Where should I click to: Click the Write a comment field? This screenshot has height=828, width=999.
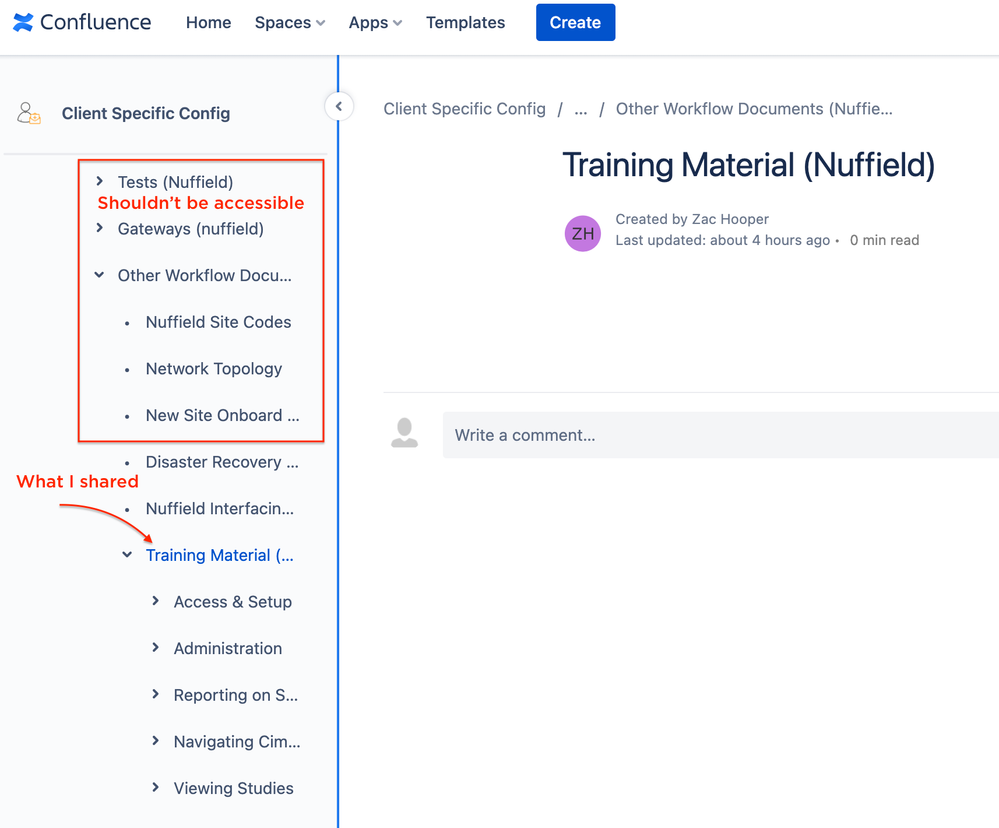pyautogui.click(x=721, y=435)
